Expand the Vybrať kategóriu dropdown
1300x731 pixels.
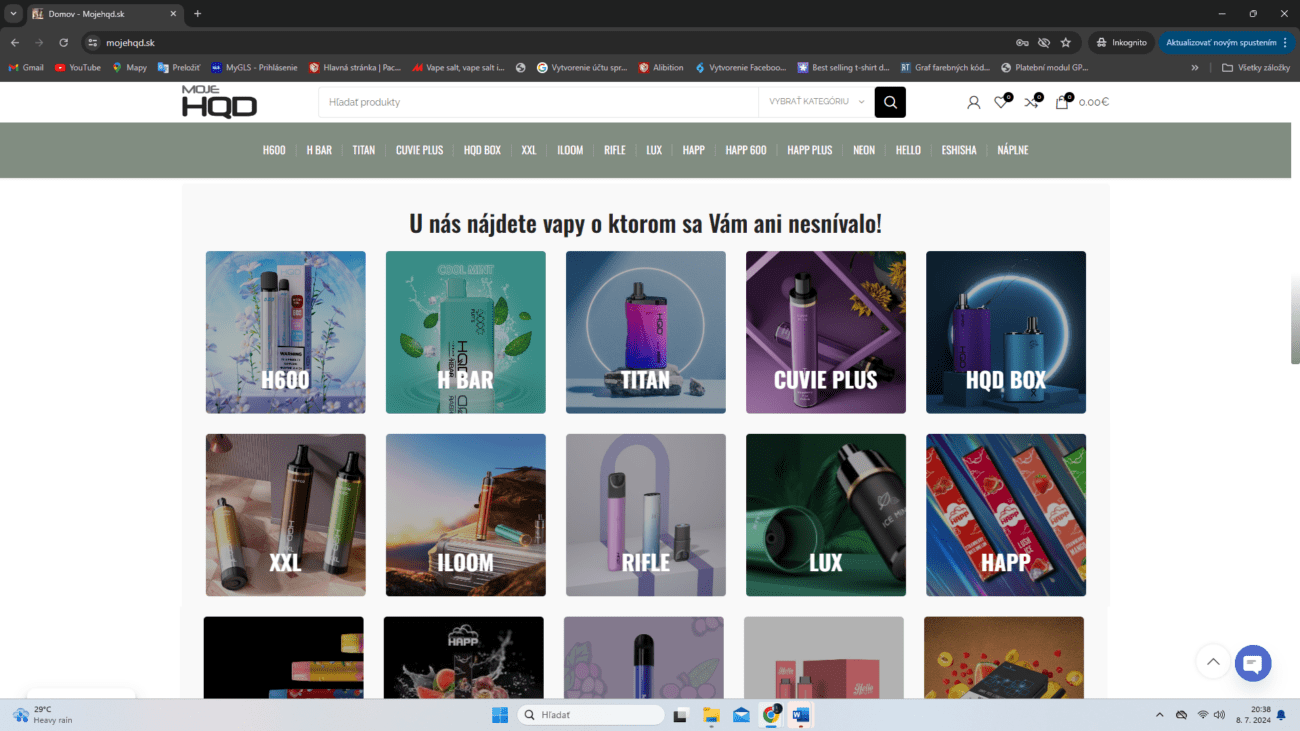(x=815, y=102)
